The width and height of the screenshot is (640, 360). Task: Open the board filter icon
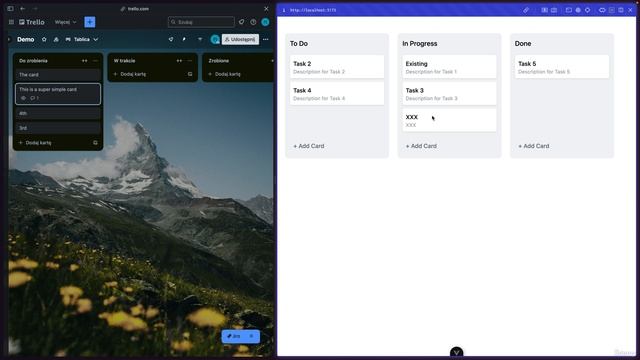[200, 40]
